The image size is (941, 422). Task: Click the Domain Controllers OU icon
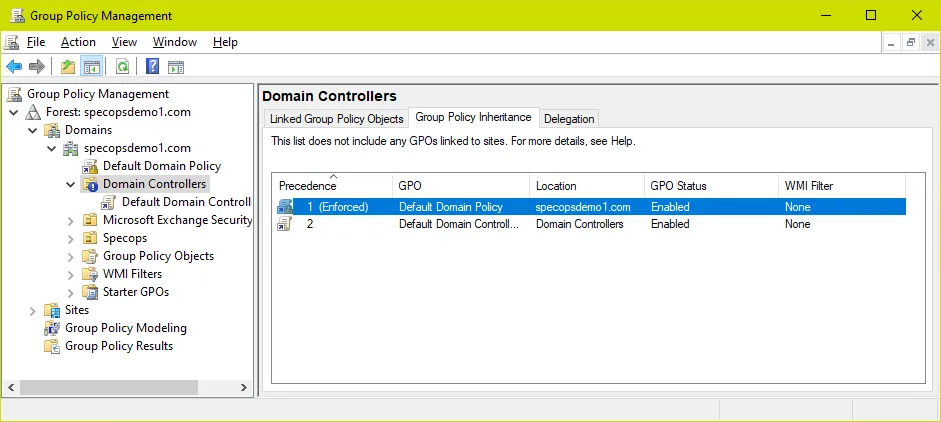pos(90,184)
